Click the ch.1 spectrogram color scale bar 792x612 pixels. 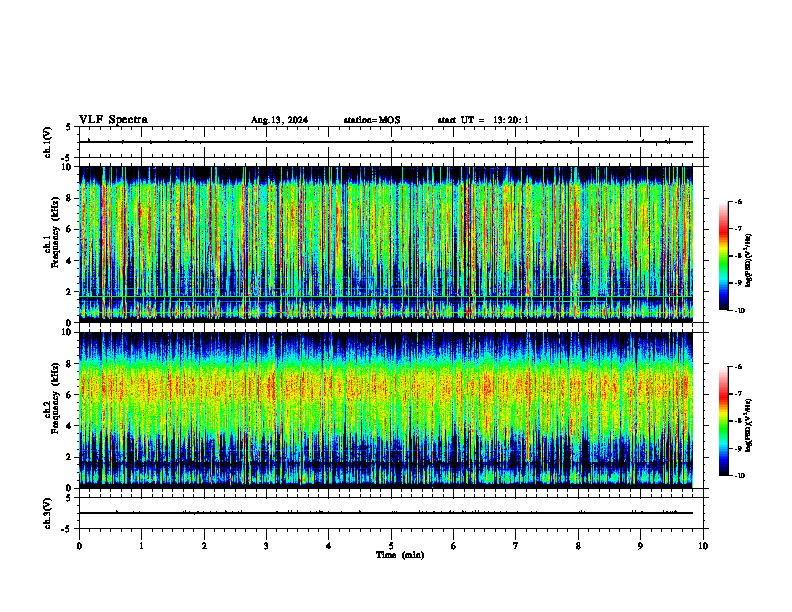723,256
